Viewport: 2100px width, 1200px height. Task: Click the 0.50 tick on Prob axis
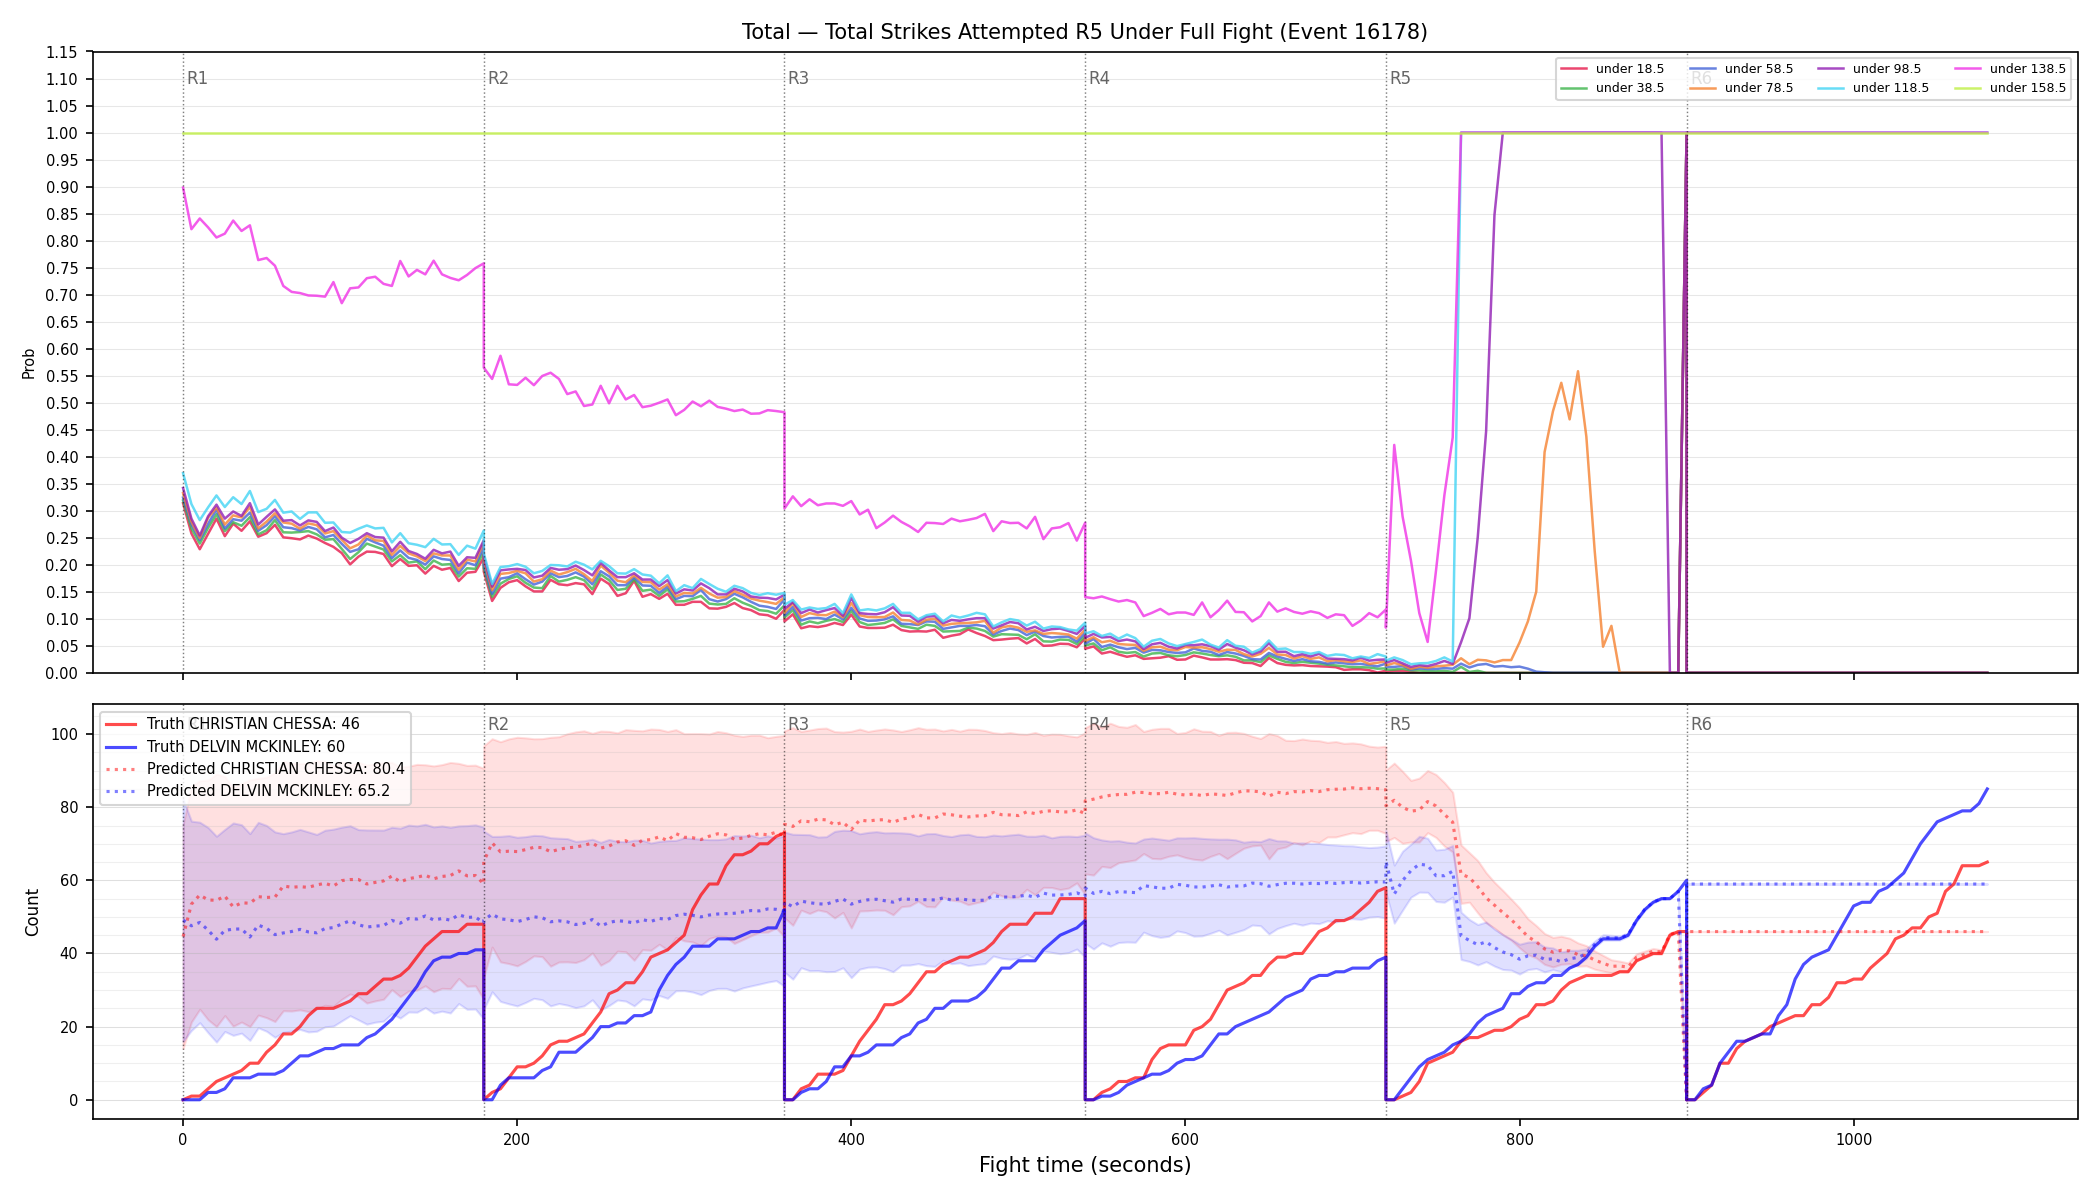pyautogui.click(x=62, y=403)
